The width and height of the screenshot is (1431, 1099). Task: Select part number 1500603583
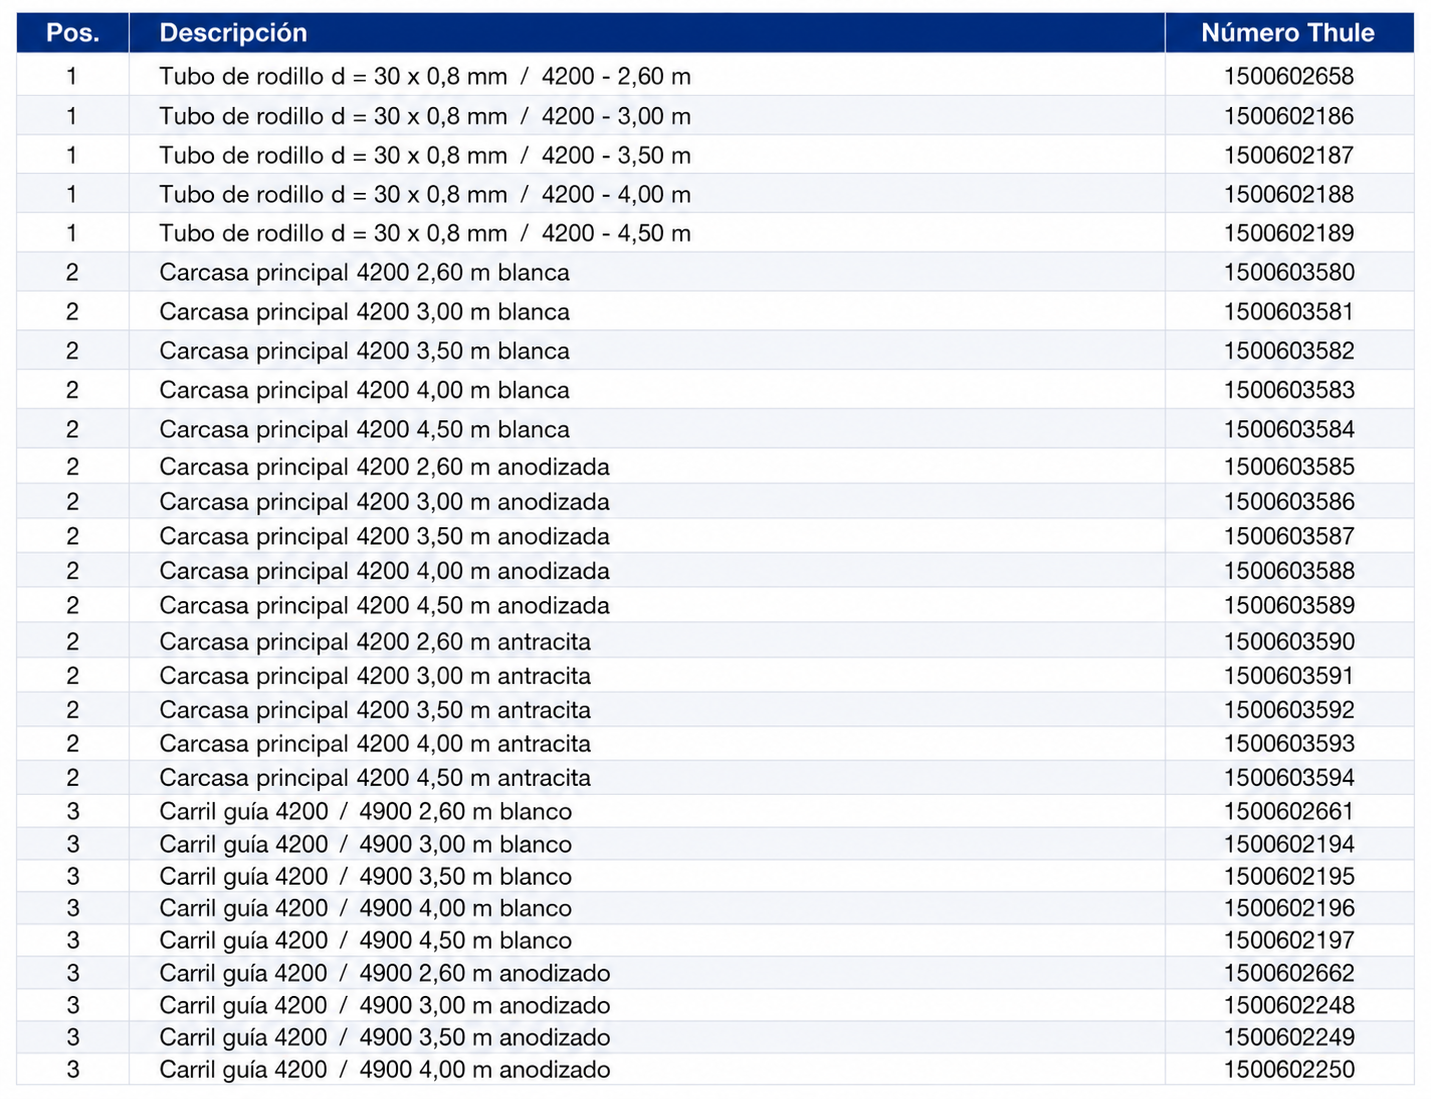pyautogui.click(x=1289, y=389)
